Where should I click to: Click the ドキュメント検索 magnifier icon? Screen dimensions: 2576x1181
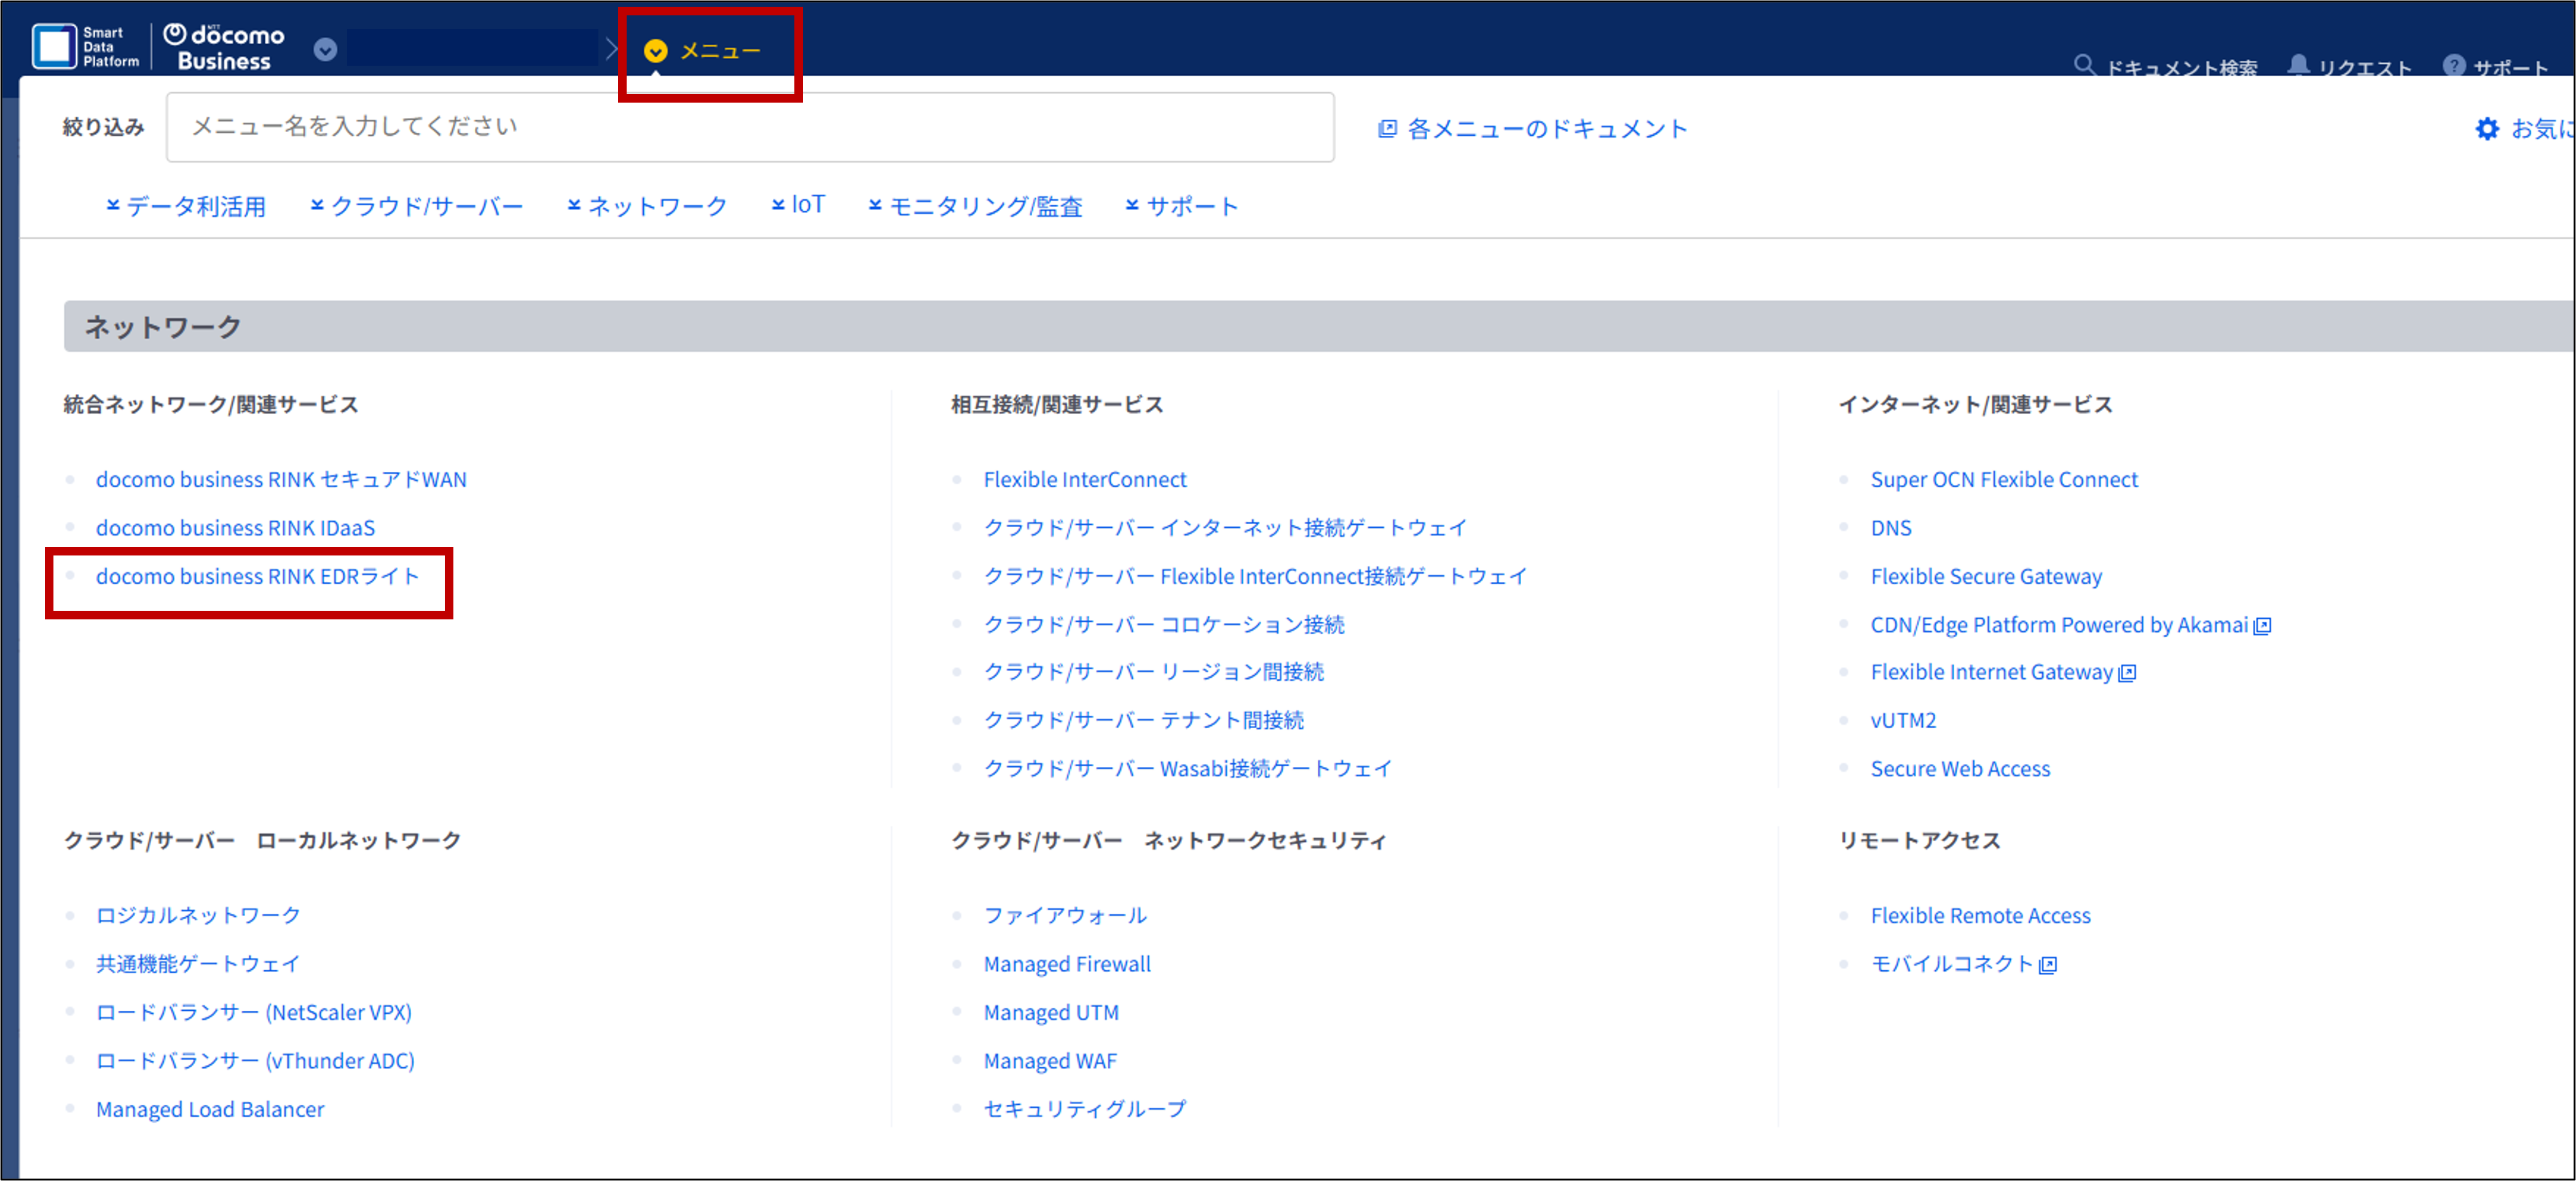tap(2084, 66)
